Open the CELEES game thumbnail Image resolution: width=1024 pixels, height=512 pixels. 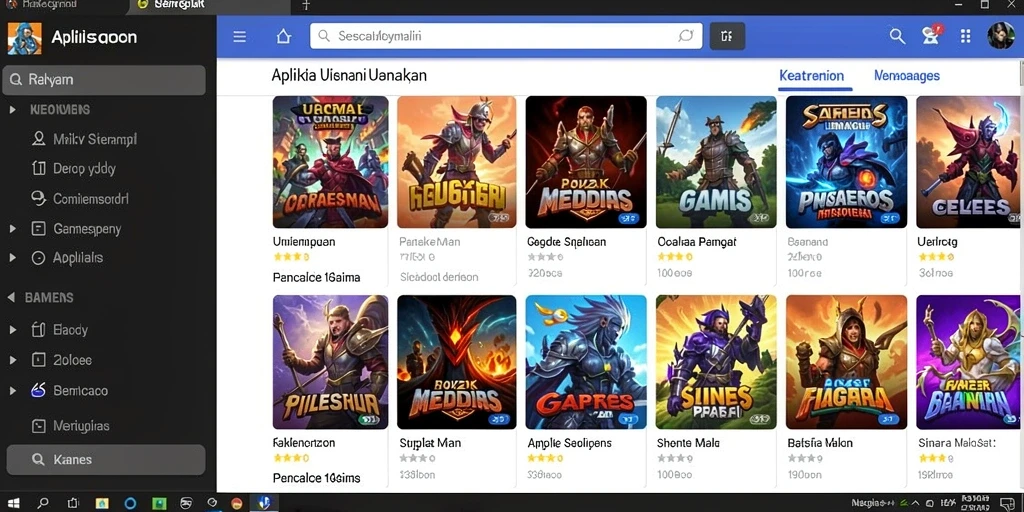[968, 162]
